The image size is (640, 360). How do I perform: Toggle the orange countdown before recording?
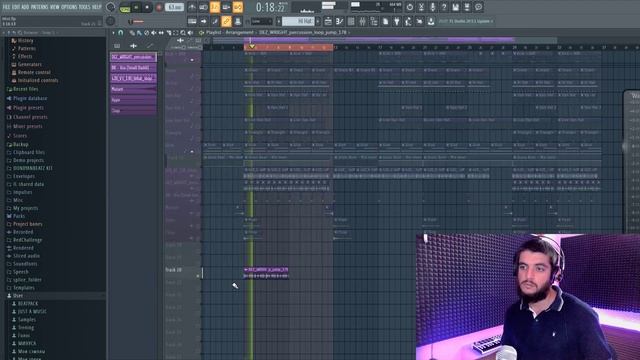[x=215, y=7]
